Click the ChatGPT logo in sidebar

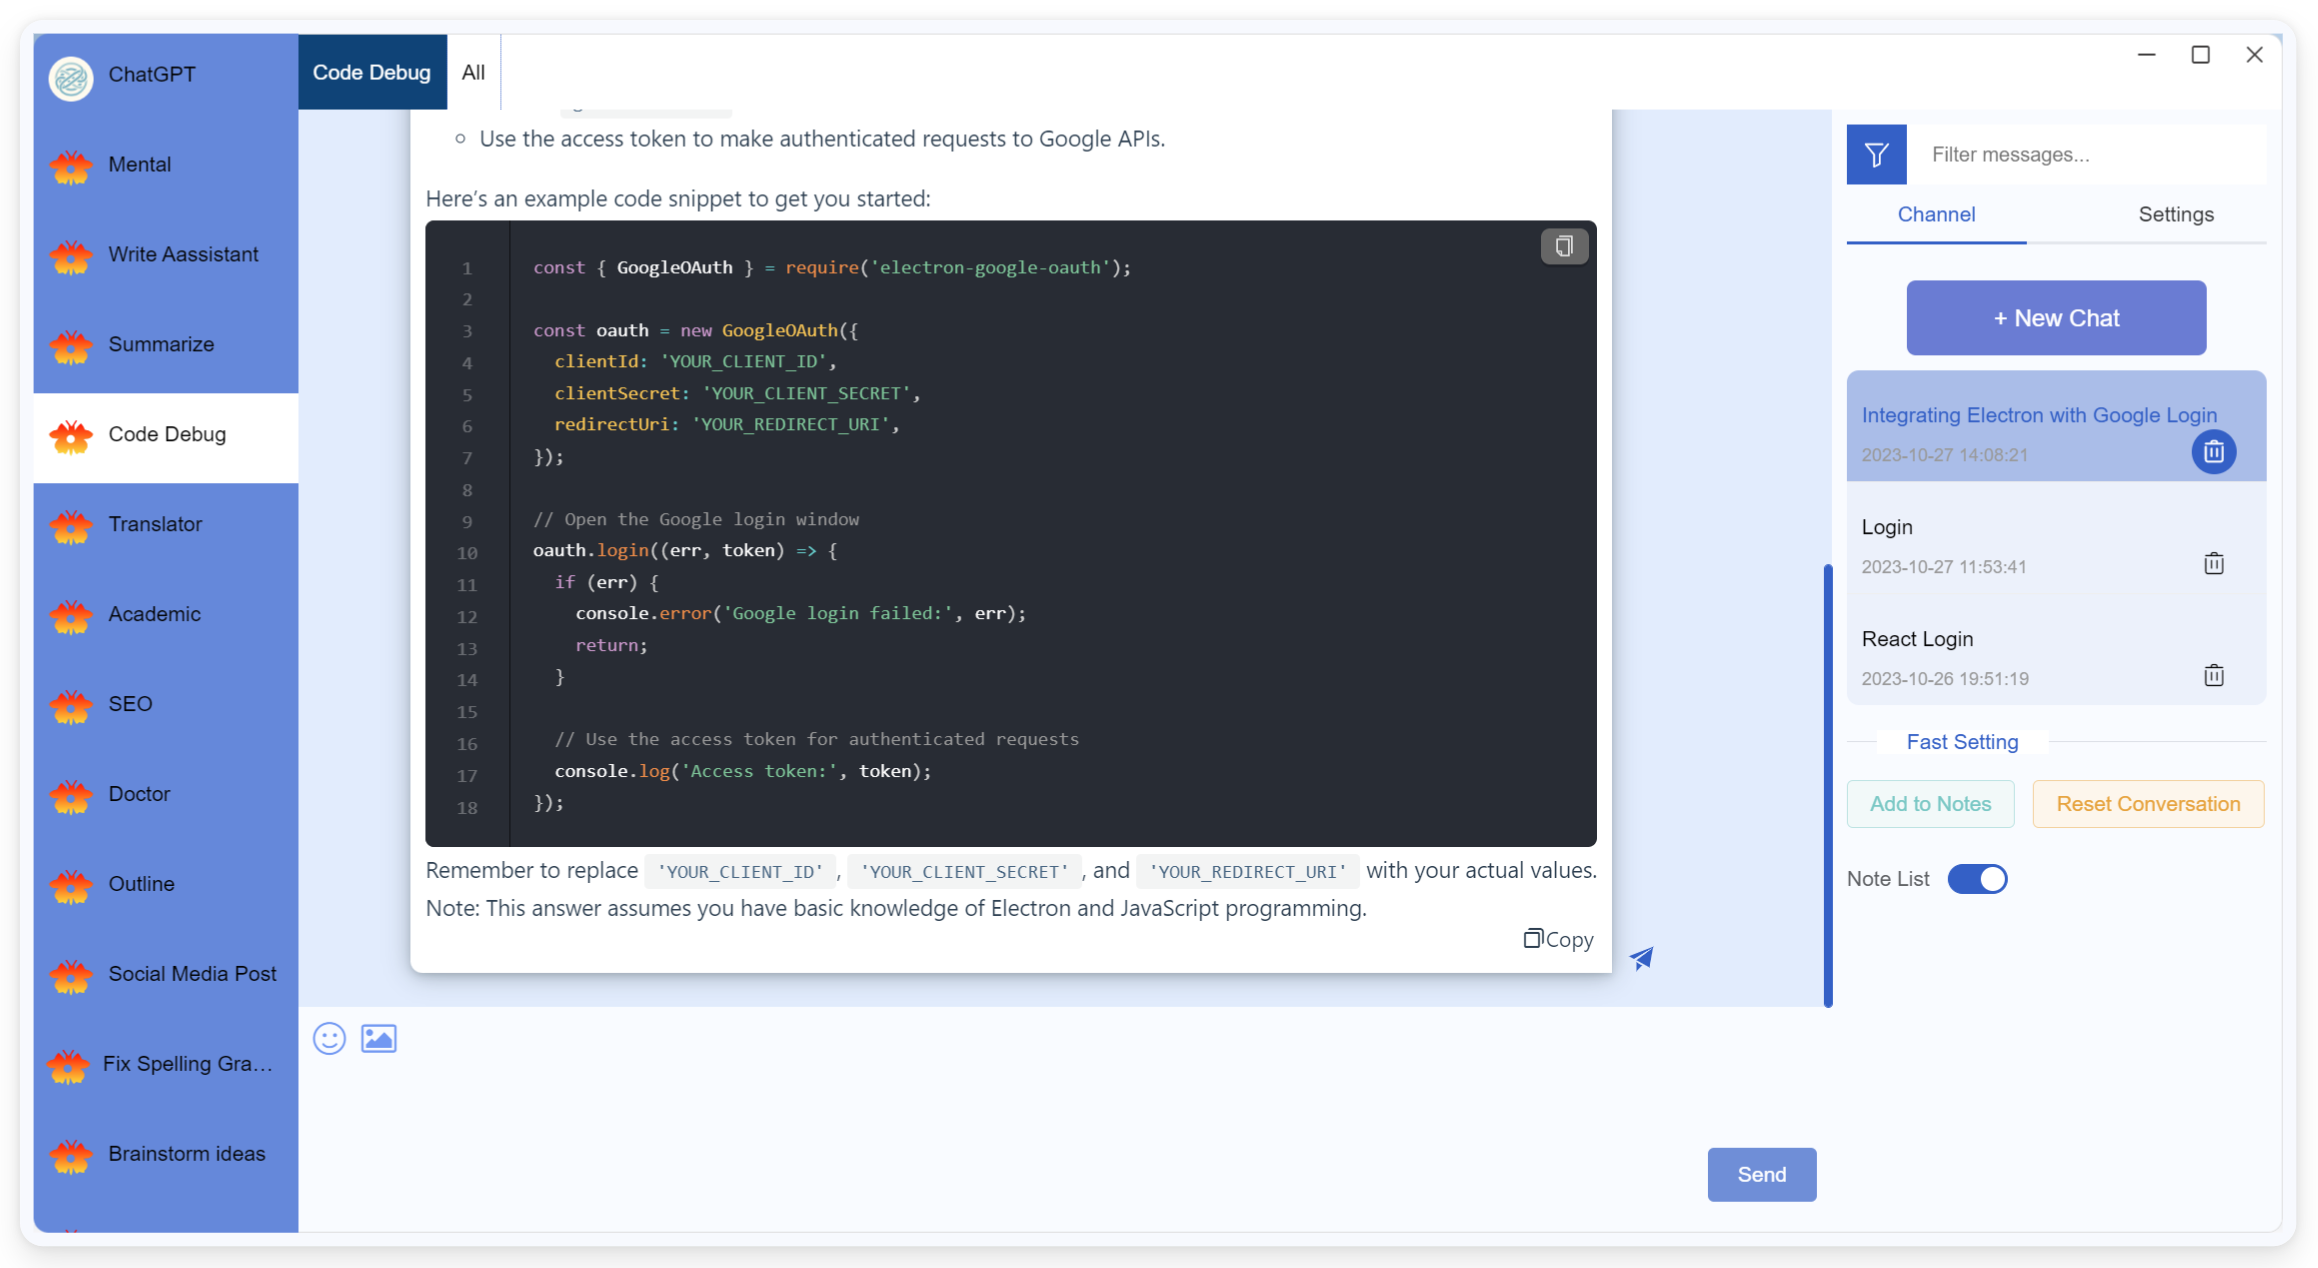71,77
